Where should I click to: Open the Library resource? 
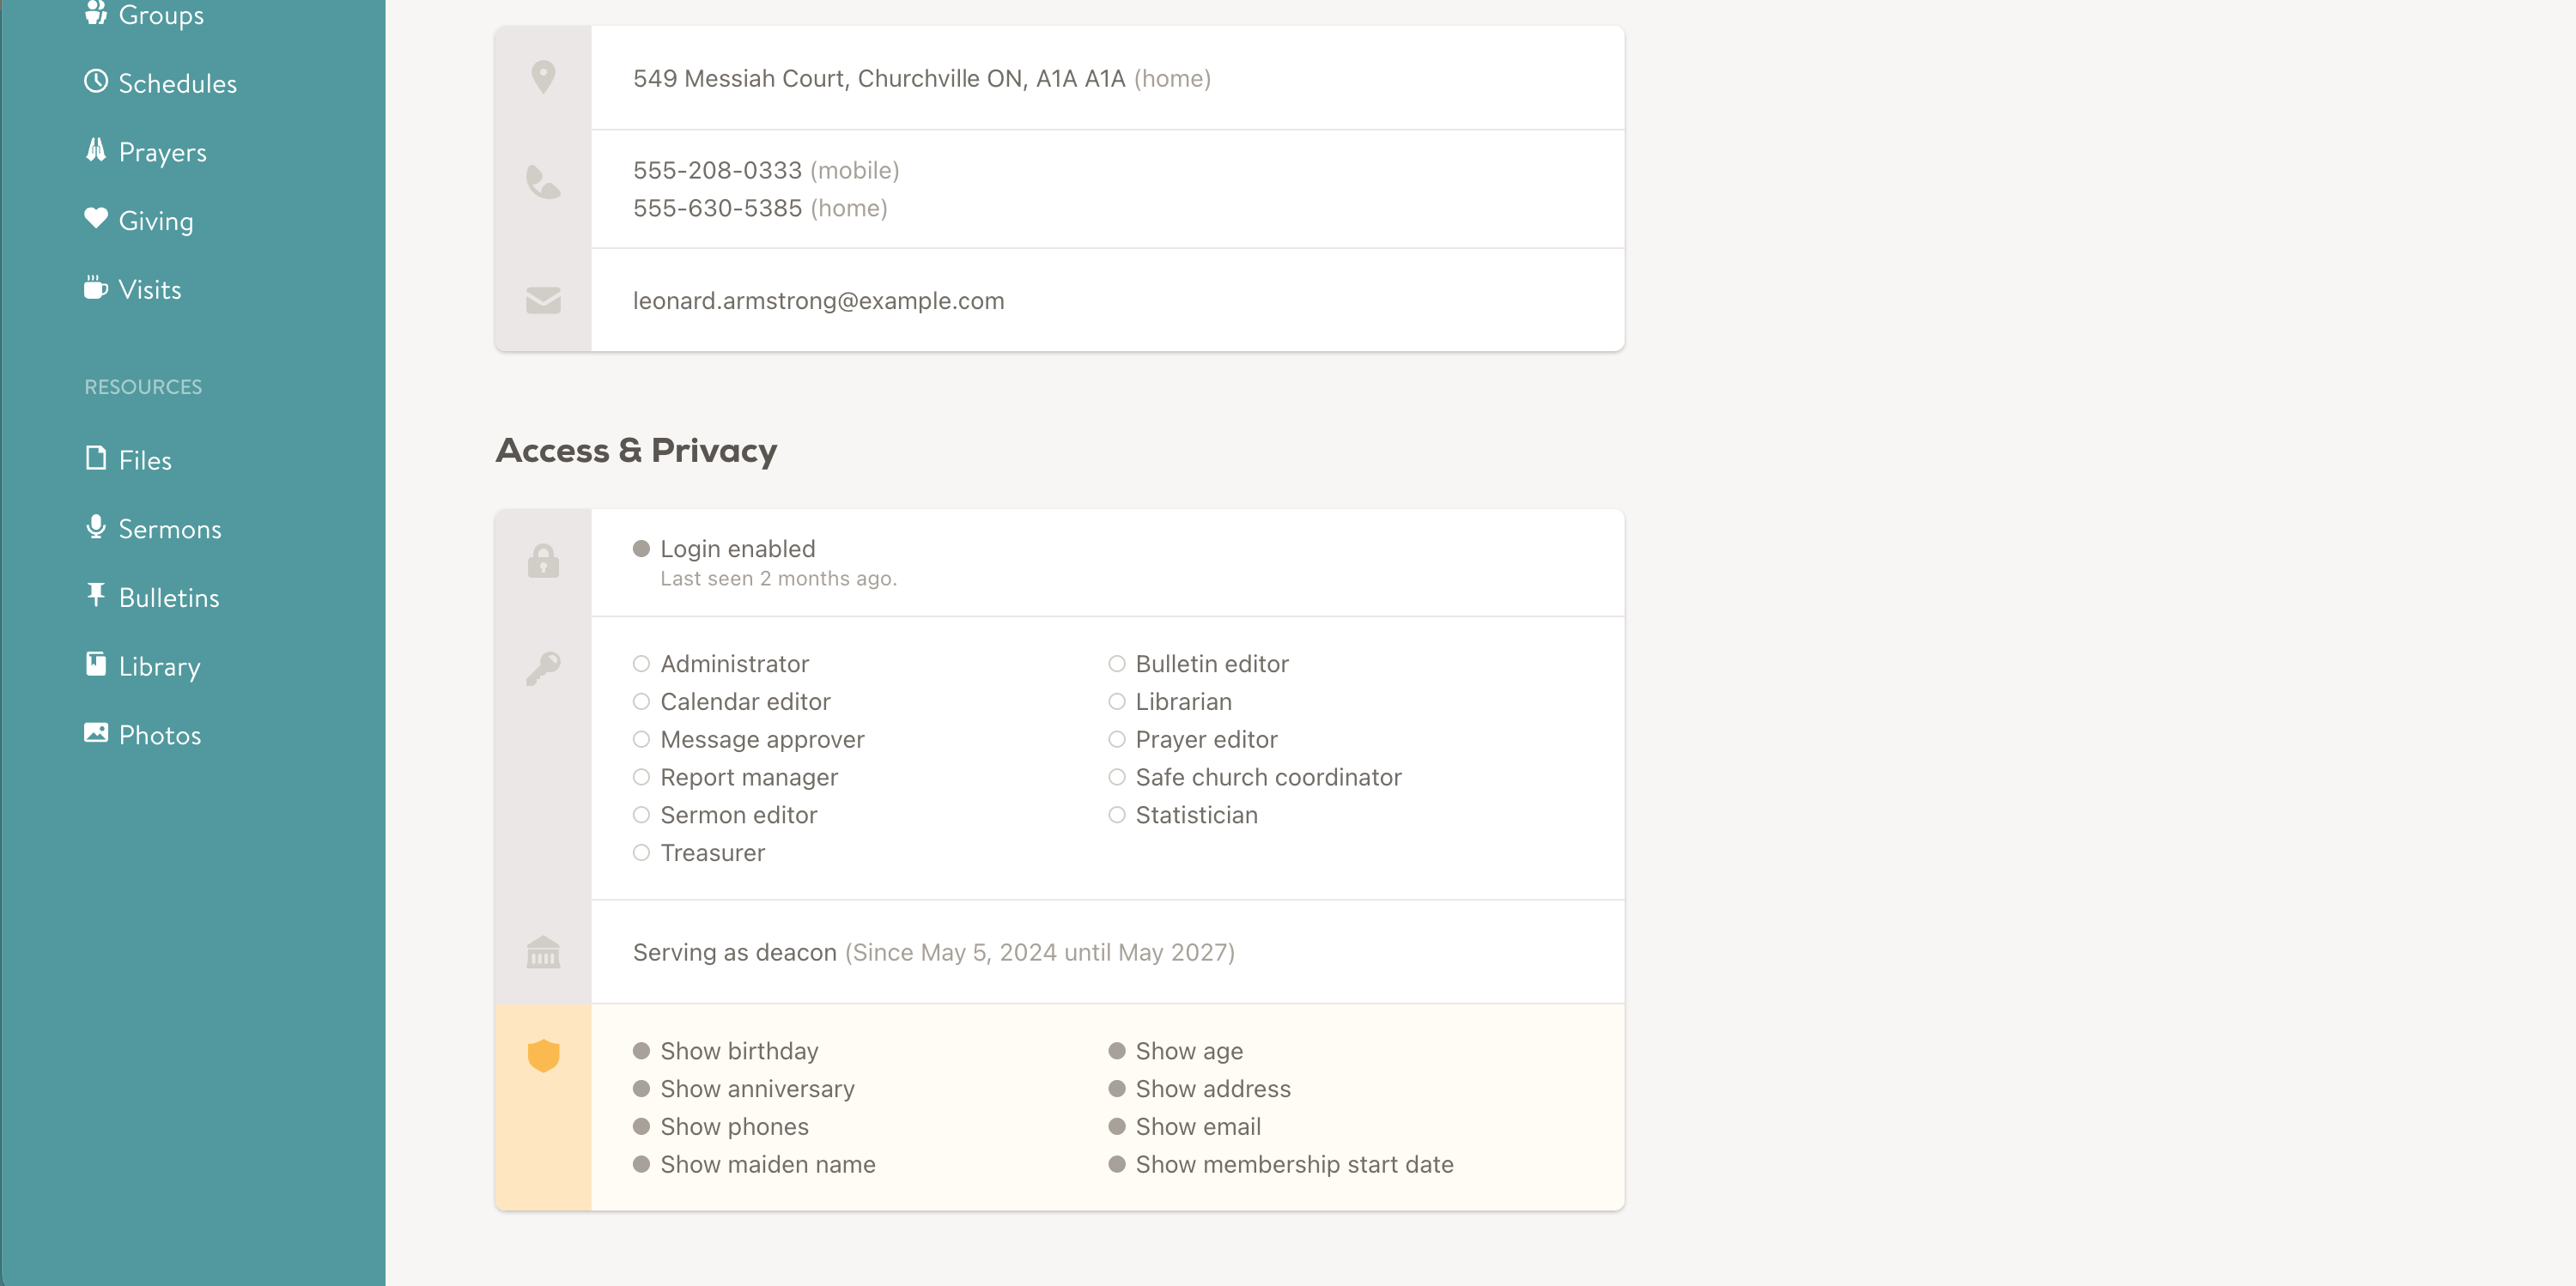point(142,666)
